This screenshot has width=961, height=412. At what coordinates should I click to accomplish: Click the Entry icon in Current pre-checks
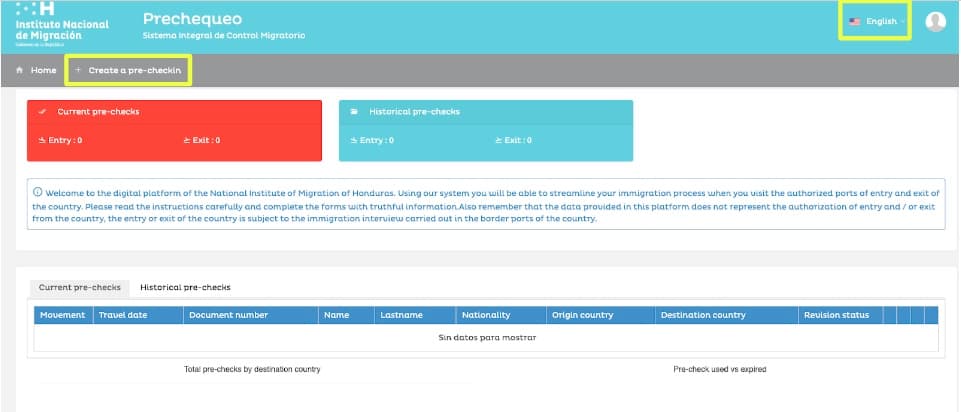point(42,140)
